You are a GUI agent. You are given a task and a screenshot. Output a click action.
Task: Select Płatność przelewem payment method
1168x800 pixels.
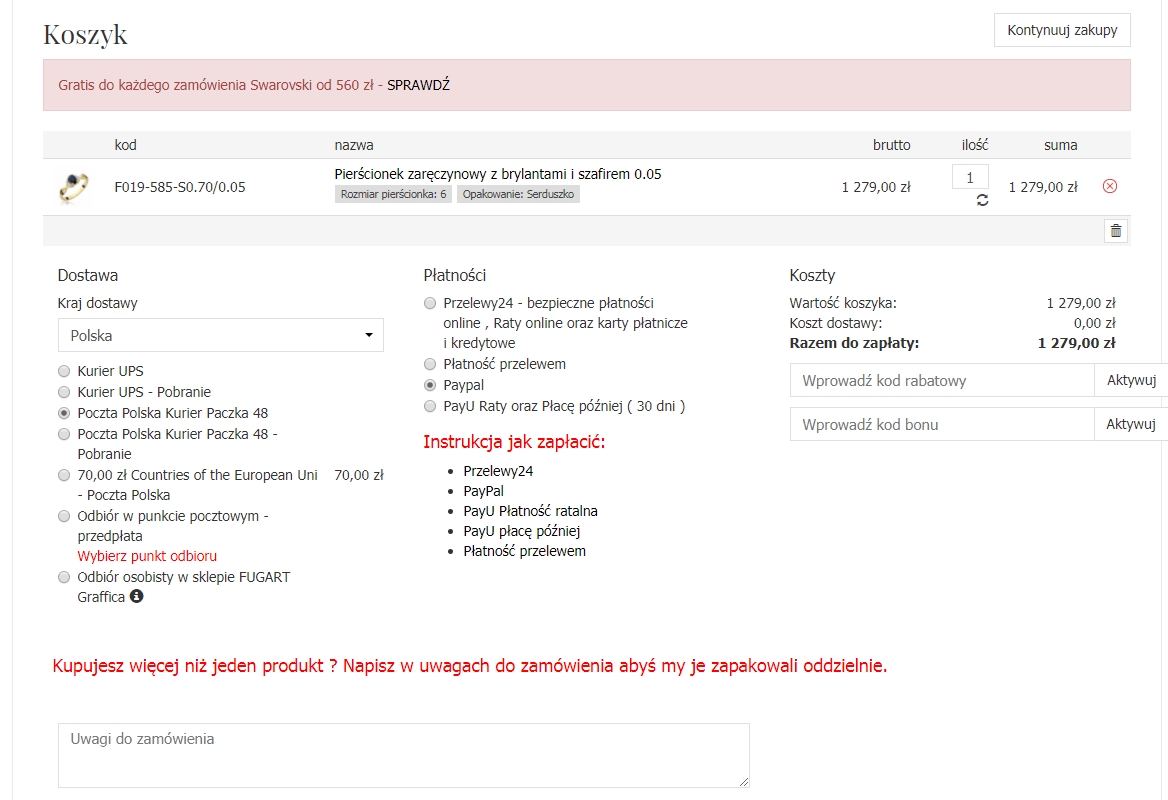click(430, 364)
